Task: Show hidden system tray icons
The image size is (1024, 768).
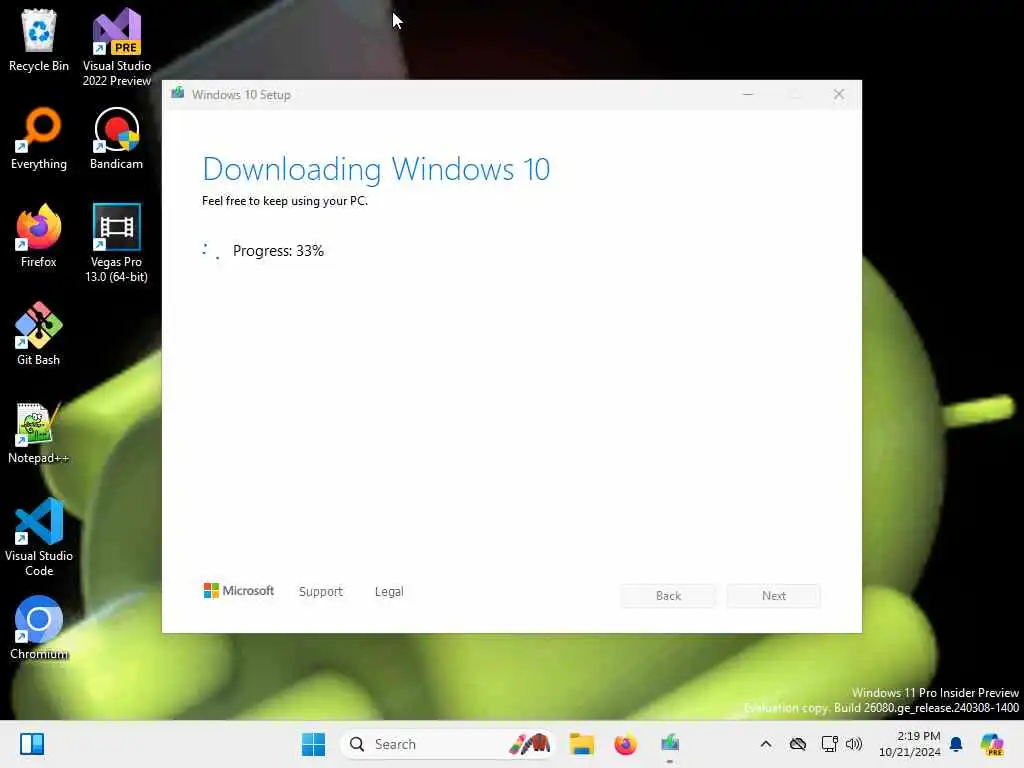Action: pyautogui.click(x=766, y=744)
